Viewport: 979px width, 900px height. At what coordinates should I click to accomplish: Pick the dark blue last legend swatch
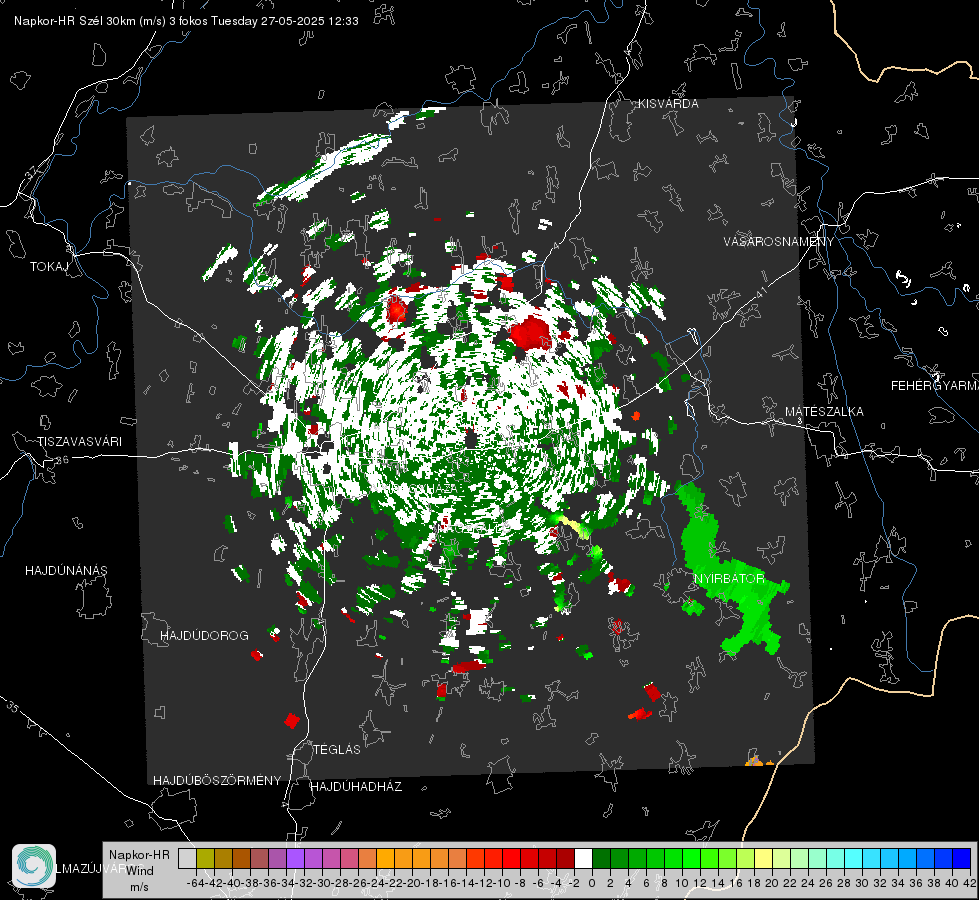(962, 858)
